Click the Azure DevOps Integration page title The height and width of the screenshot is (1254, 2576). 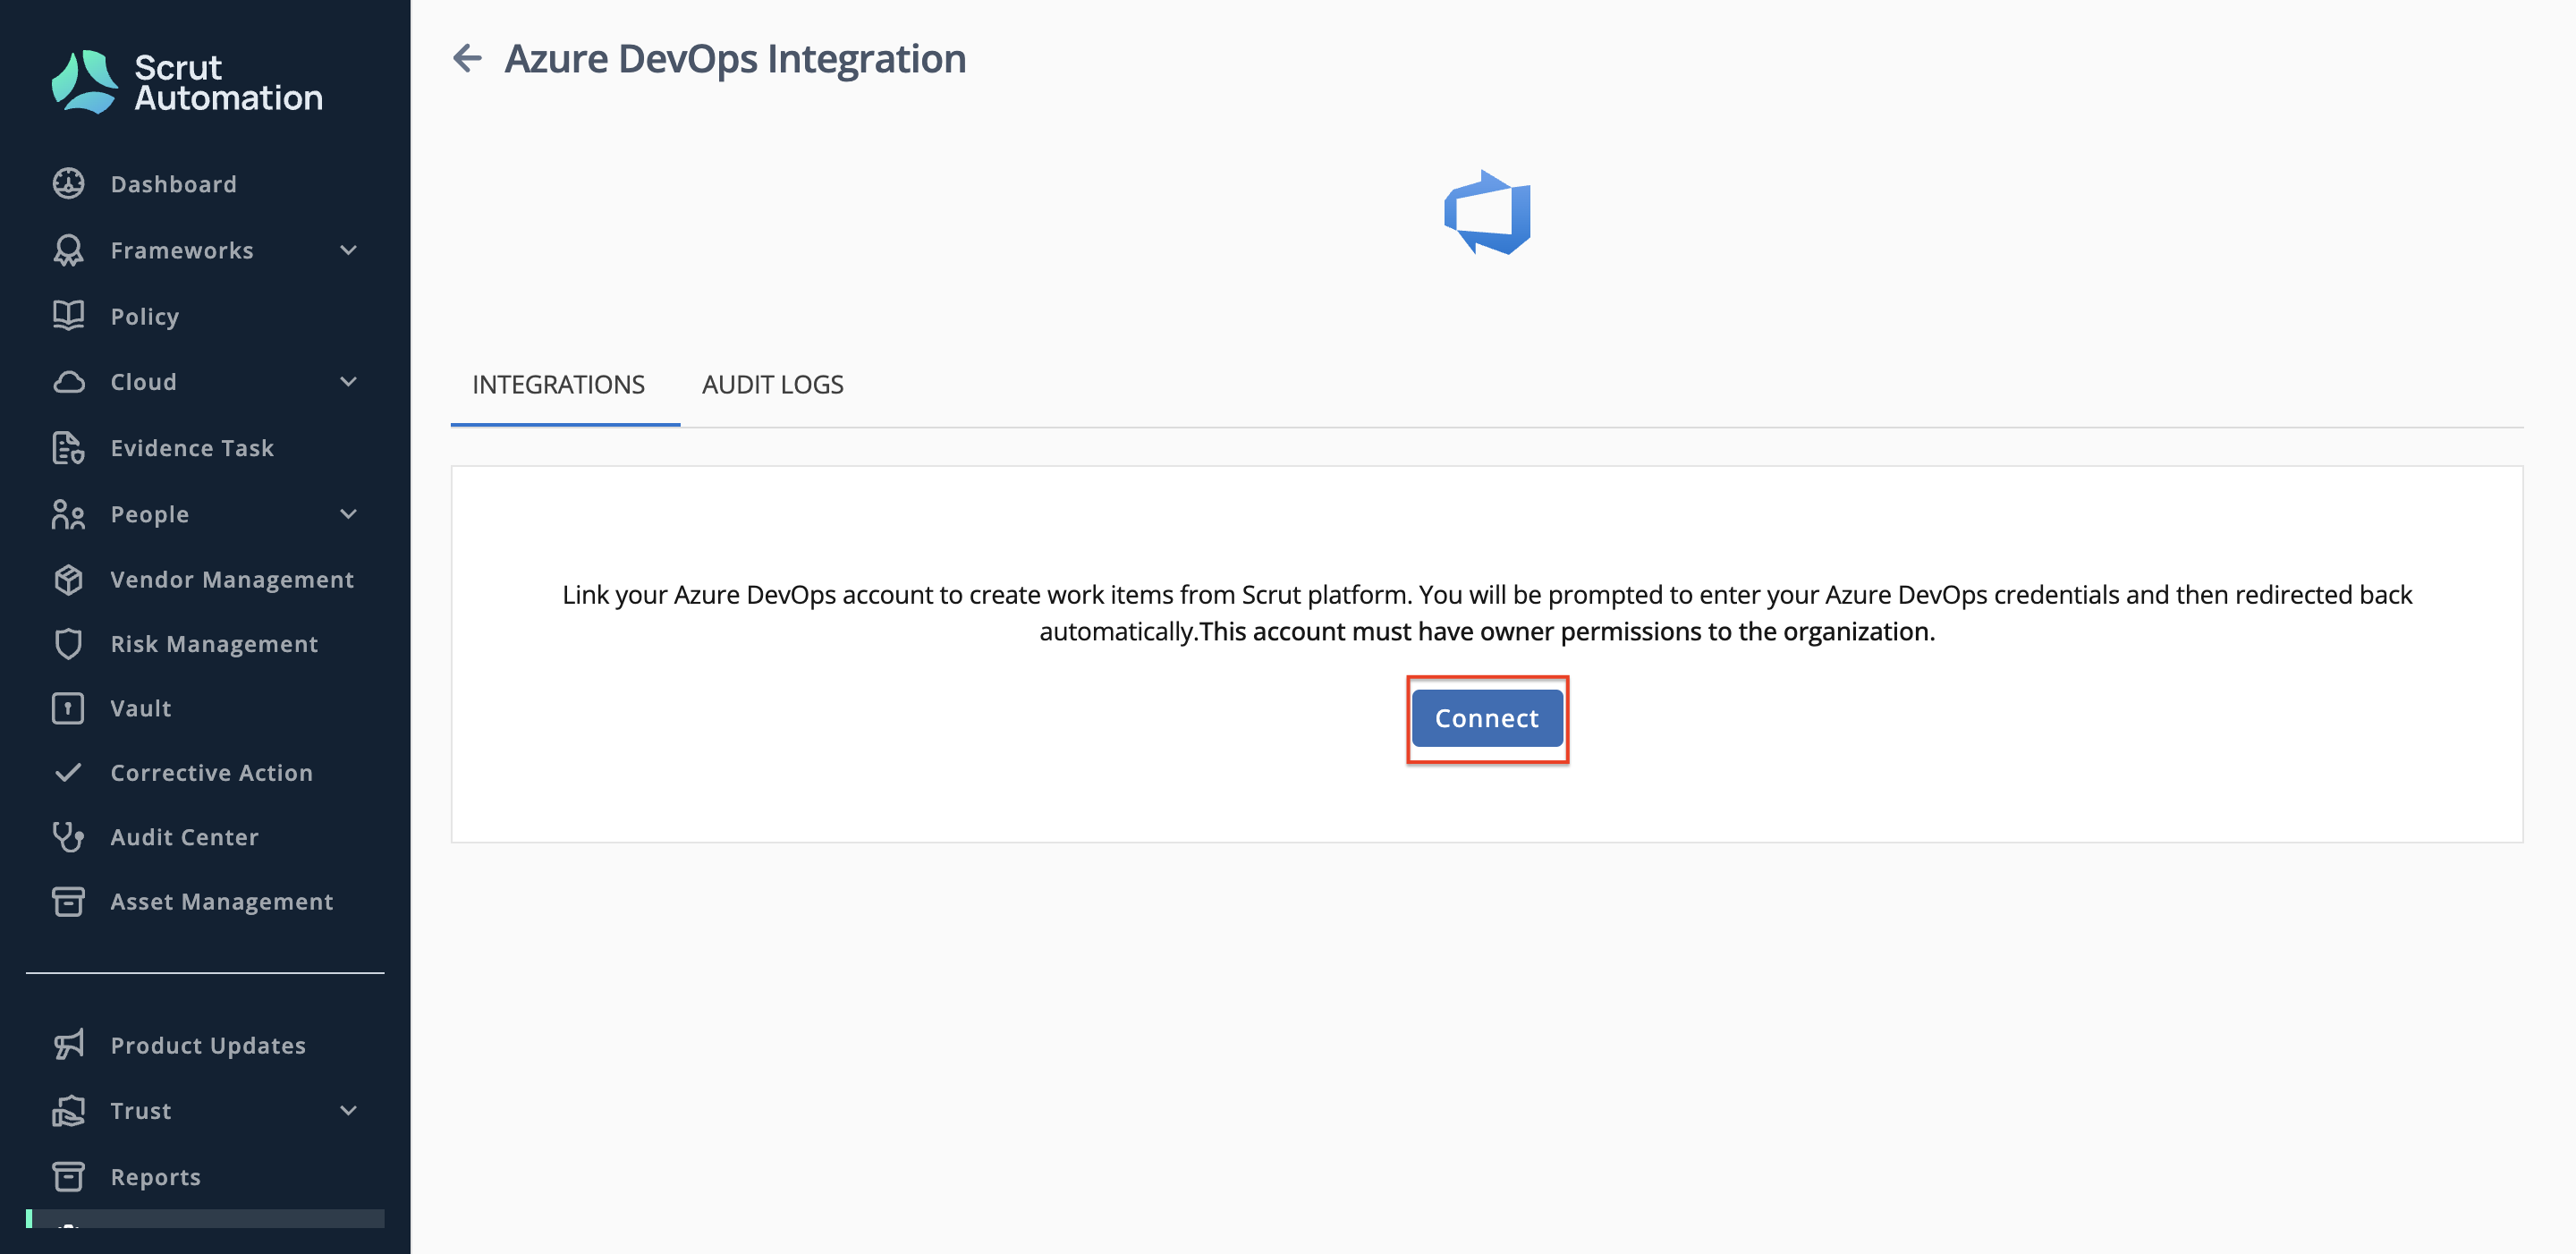735,59
